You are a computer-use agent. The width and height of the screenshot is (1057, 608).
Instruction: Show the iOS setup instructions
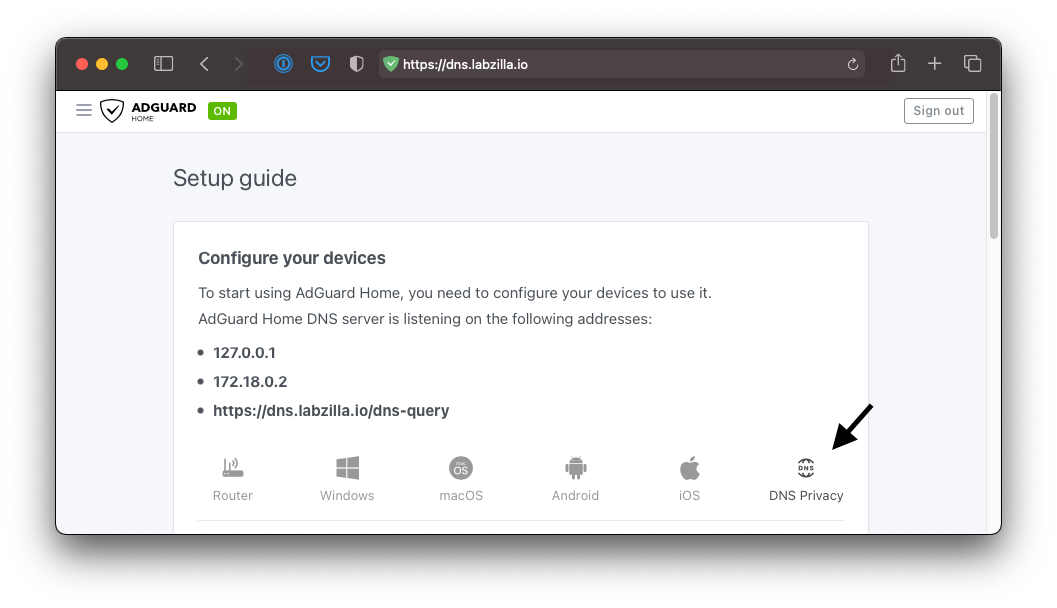[x=689, y=479]
